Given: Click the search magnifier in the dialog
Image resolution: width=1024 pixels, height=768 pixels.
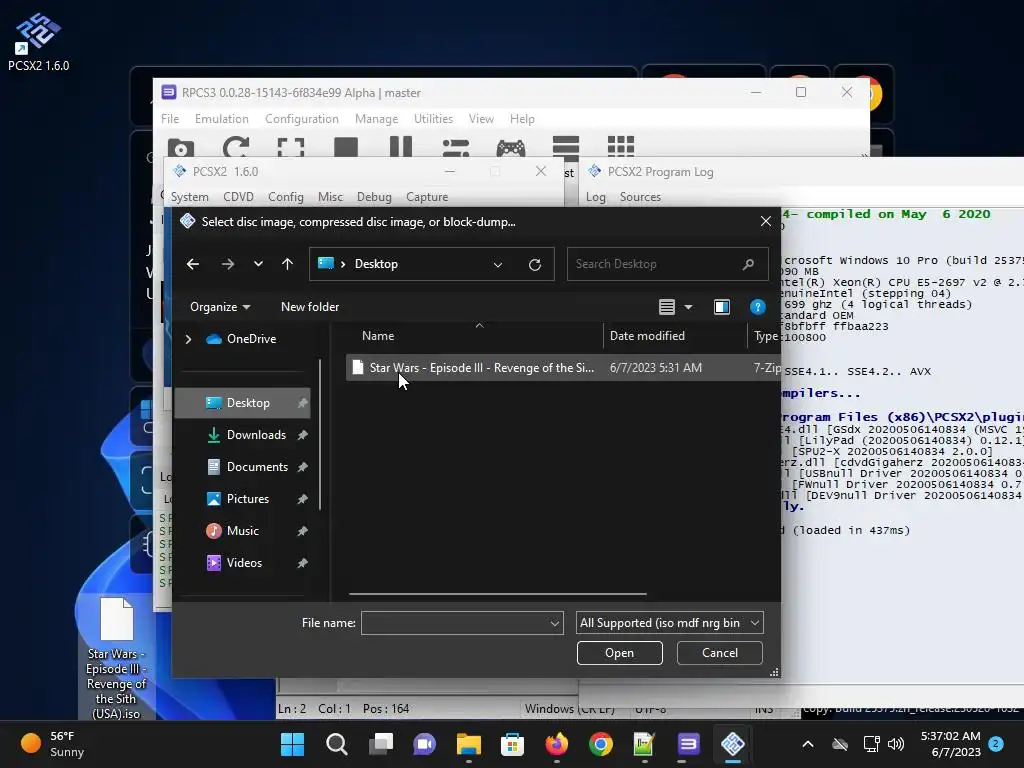Looking at the screenshot, I should (748, 264).
